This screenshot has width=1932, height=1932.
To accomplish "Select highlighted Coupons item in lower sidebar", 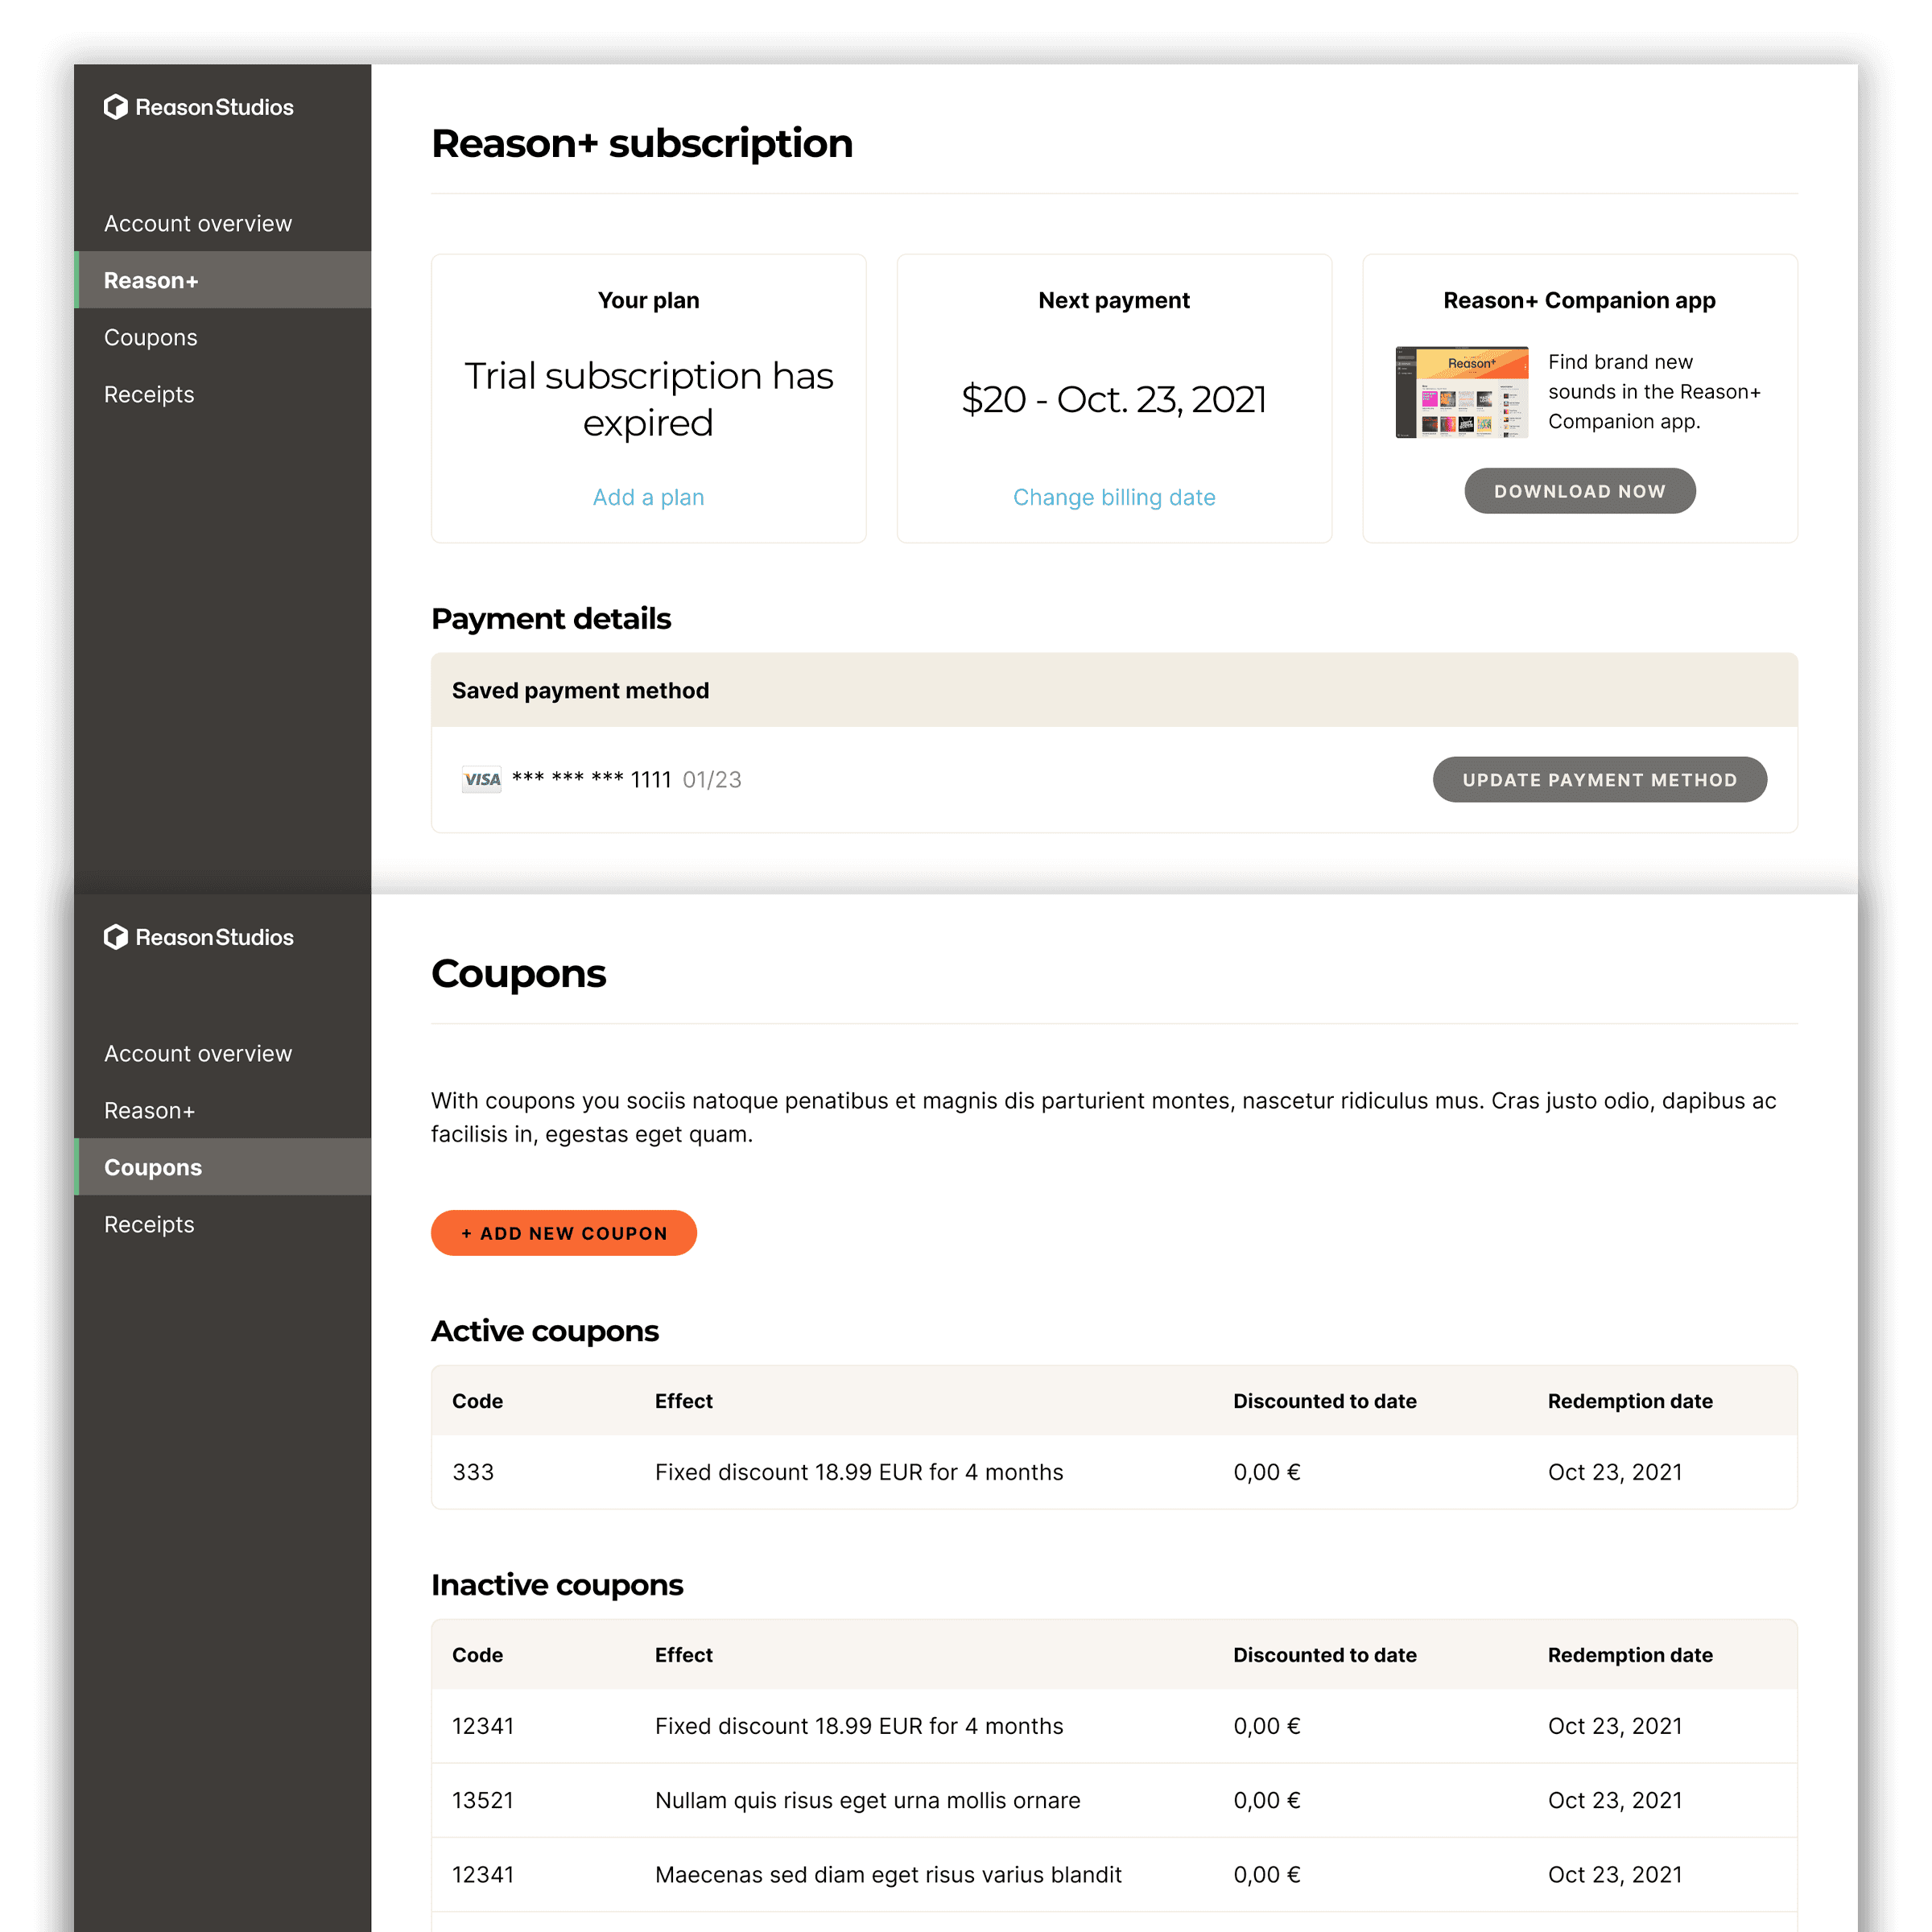I will pos(153,1168).
